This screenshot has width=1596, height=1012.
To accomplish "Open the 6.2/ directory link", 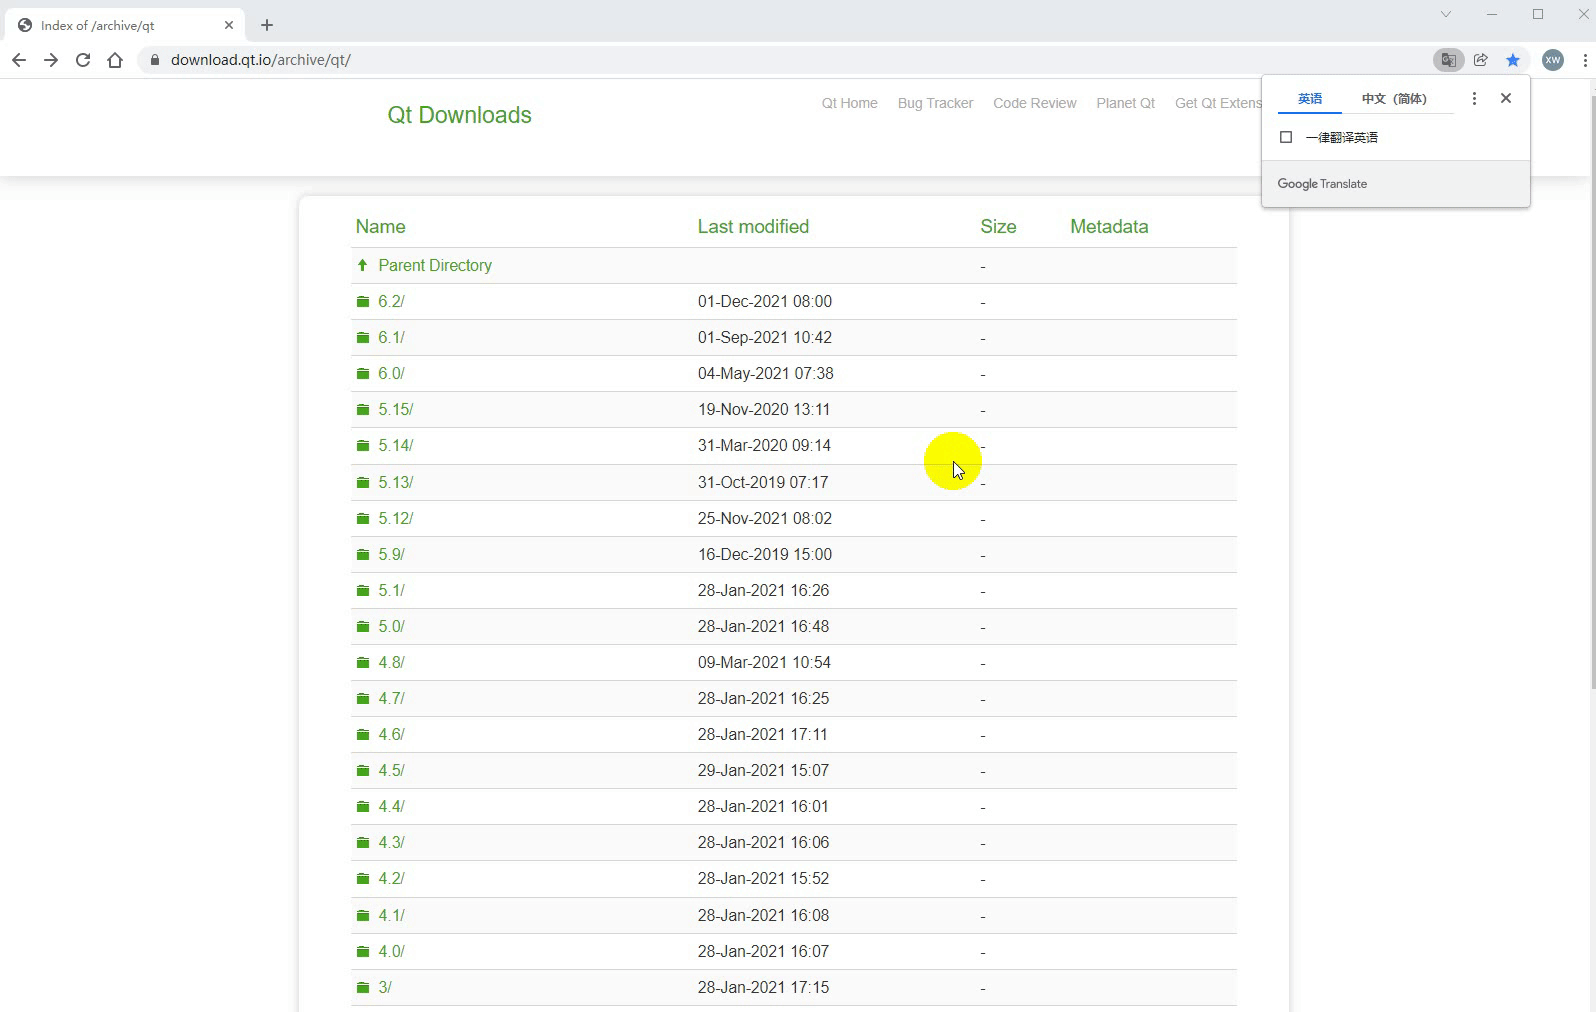I will (x=391, y=302).
